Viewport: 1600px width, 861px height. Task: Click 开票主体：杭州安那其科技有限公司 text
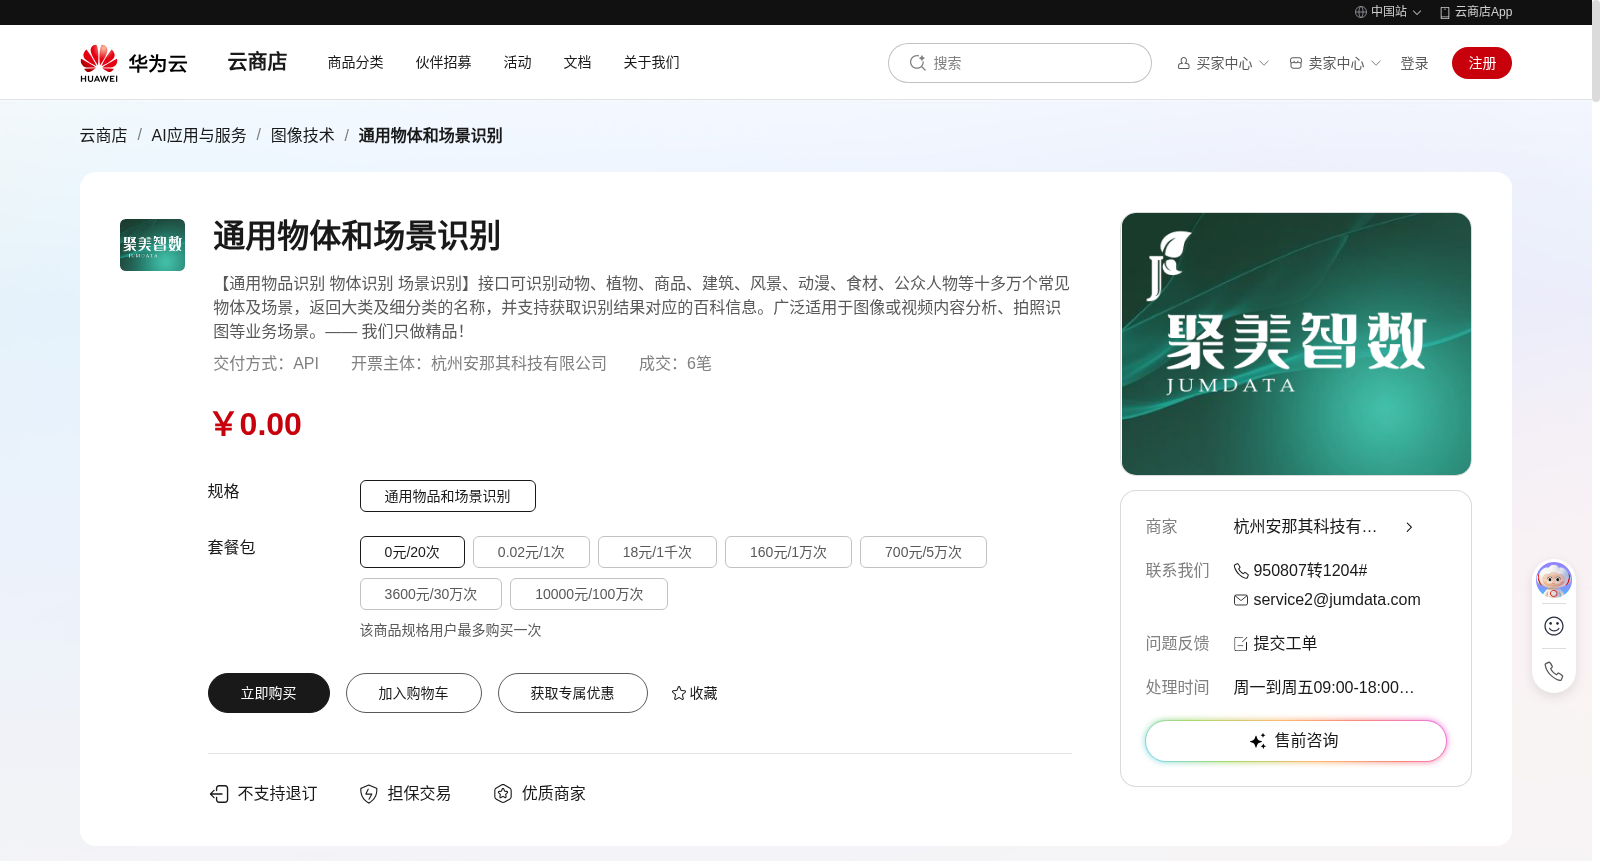tap(479, 364)
